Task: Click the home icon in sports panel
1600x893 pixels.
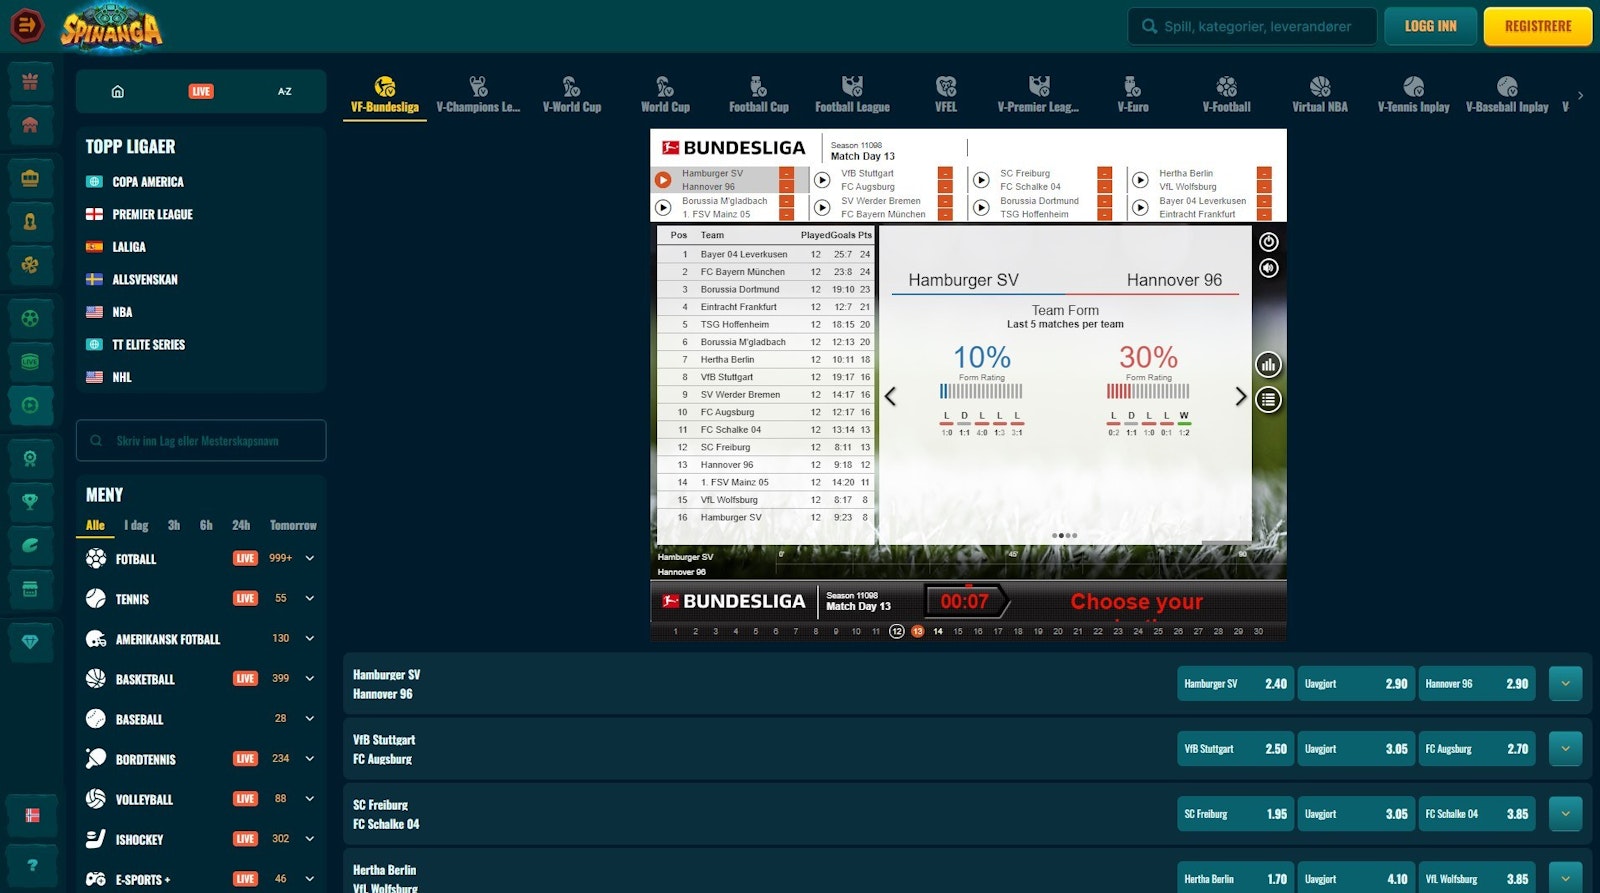Action: coord(118,91)
